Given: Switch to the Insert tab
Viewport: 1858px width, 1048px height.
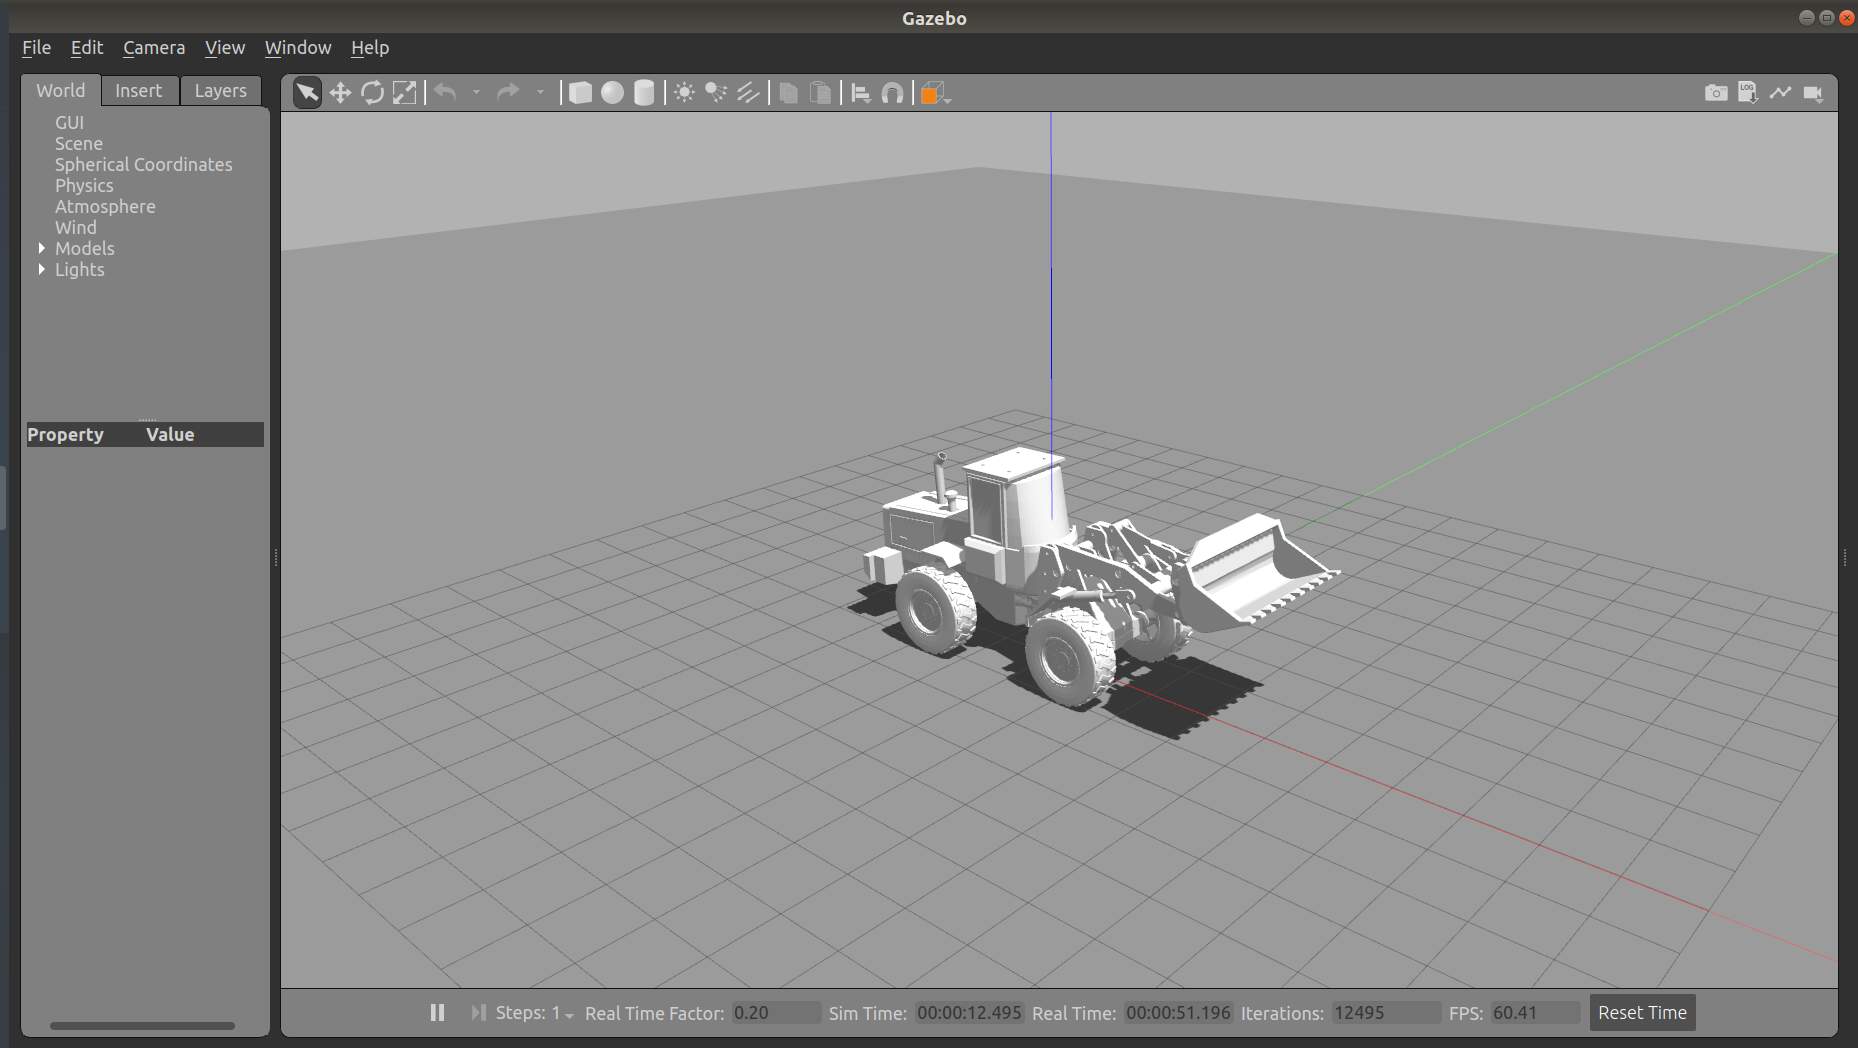Looking at the screenshot, I should tap(138, 90).
